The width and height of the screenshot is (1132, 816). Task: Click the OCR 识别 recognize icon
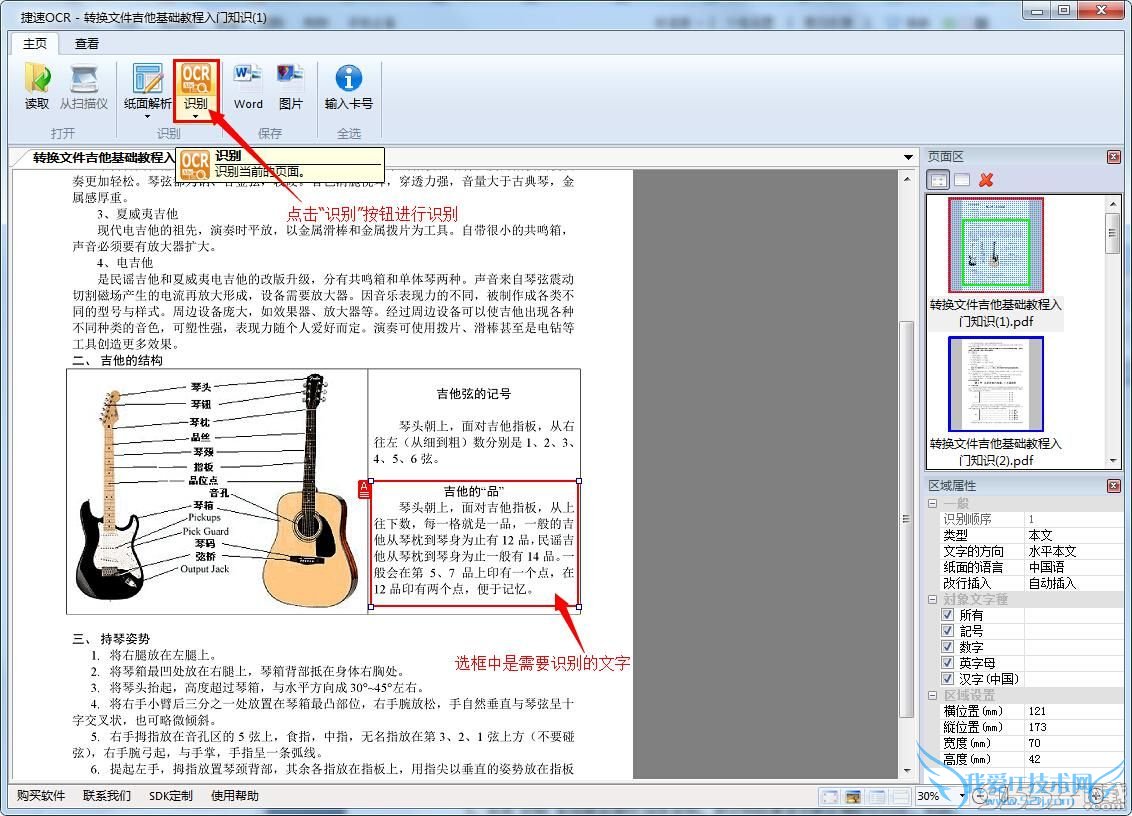(195, 79)
